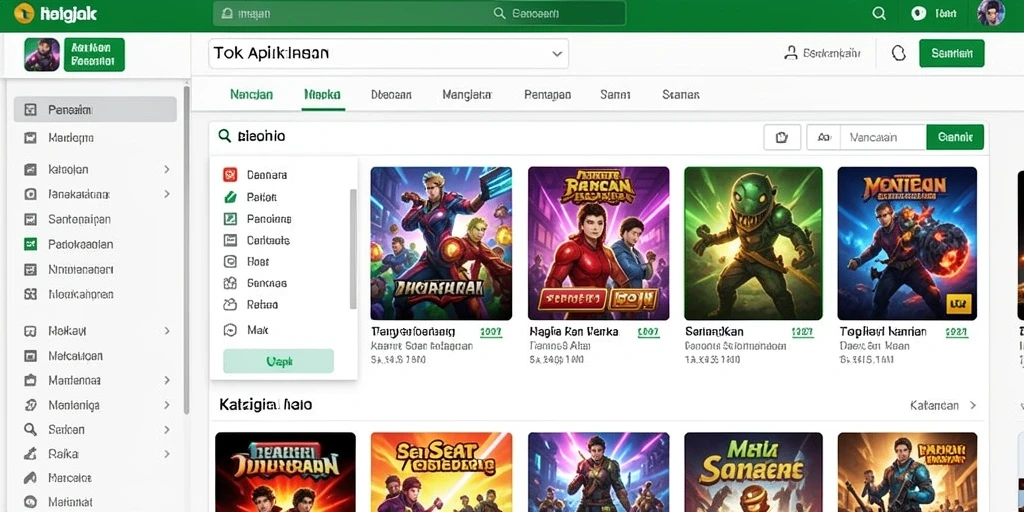Click the Mak icon in dropdown list

point(230,330)
